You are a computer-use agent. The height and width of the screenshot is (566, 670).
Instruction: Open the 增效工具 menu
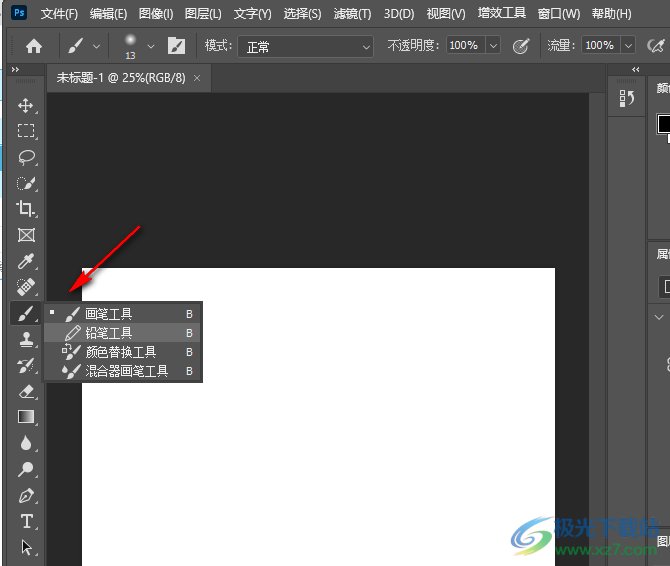pos(502,13)
